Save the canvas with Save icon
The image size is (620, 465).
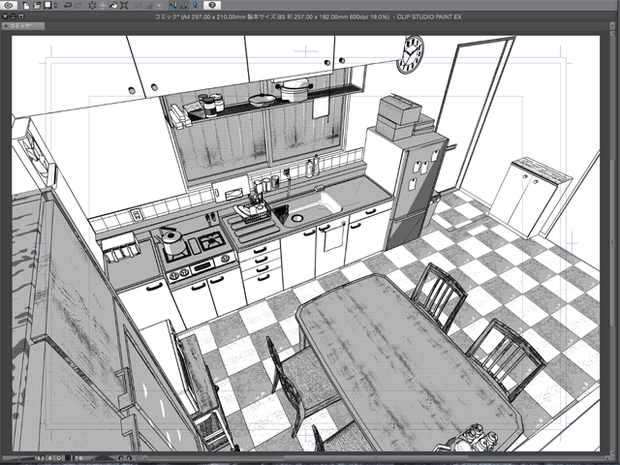tap(47, 6)
